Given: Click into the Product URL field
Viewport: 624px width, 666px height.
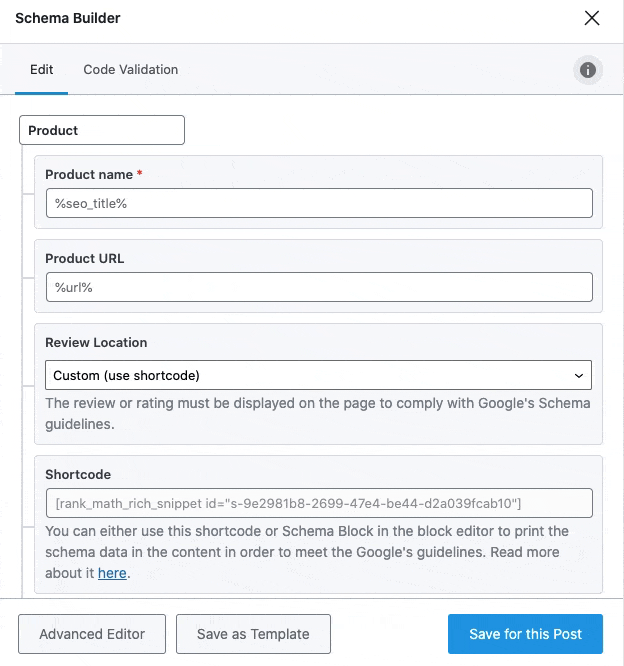Looking at the screenshot, I should pyautogui.click(x=319, y=287).
